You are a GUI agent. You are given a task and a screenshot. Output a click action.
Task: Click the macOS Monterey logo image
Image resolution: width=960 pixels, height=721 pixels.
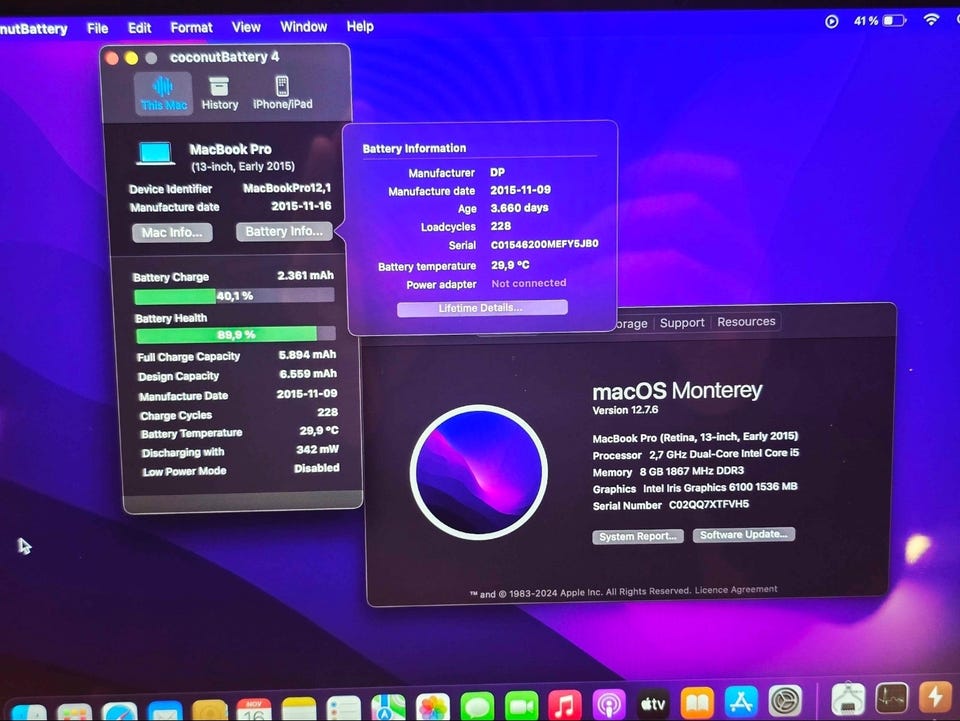pos(478,472)
